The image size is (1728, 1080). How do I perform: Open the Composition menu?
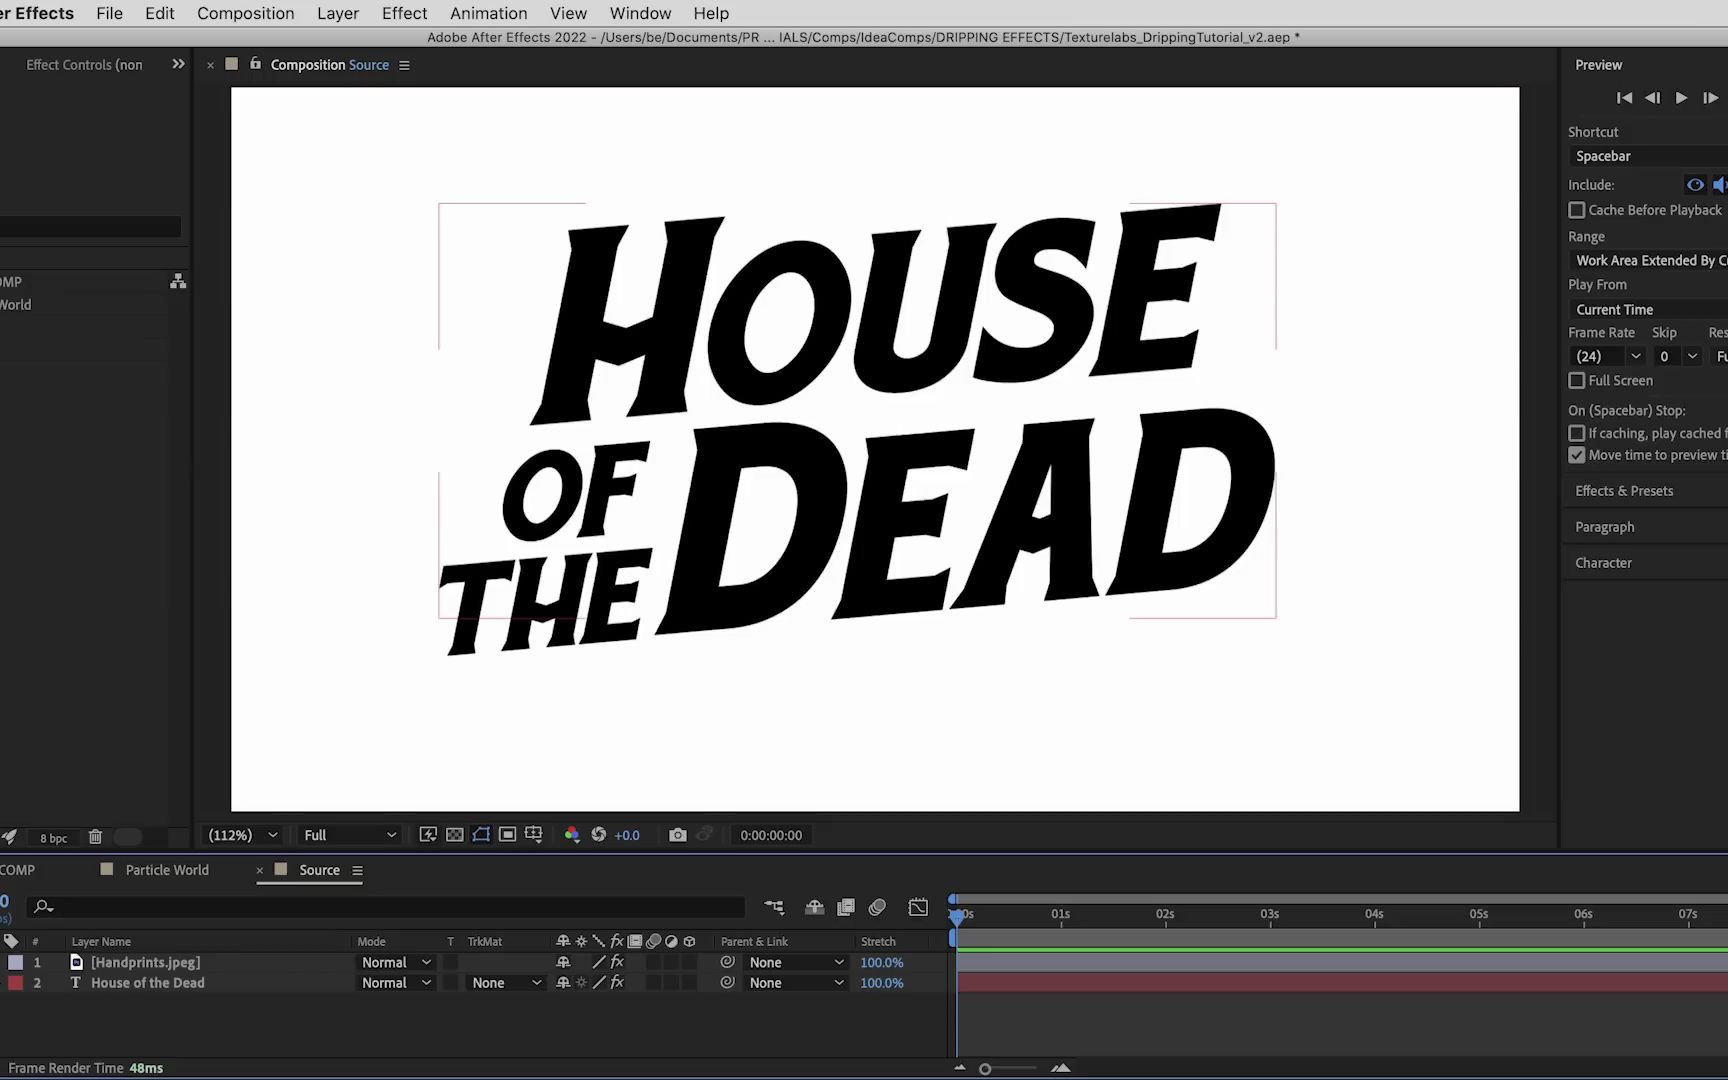[x=245, y=13]
